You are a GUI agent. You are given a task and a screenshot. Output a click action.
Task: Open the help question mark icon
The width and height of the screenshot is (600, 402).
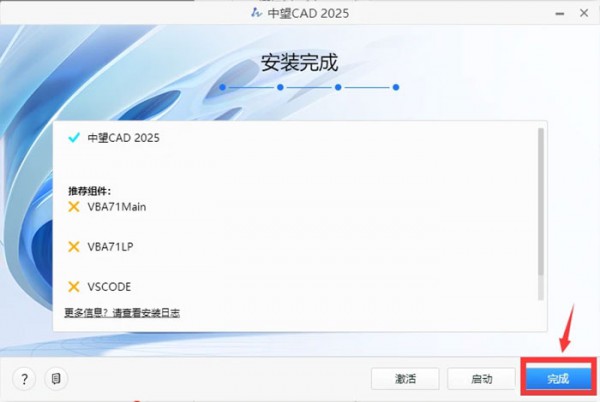[x=24, y=379]
